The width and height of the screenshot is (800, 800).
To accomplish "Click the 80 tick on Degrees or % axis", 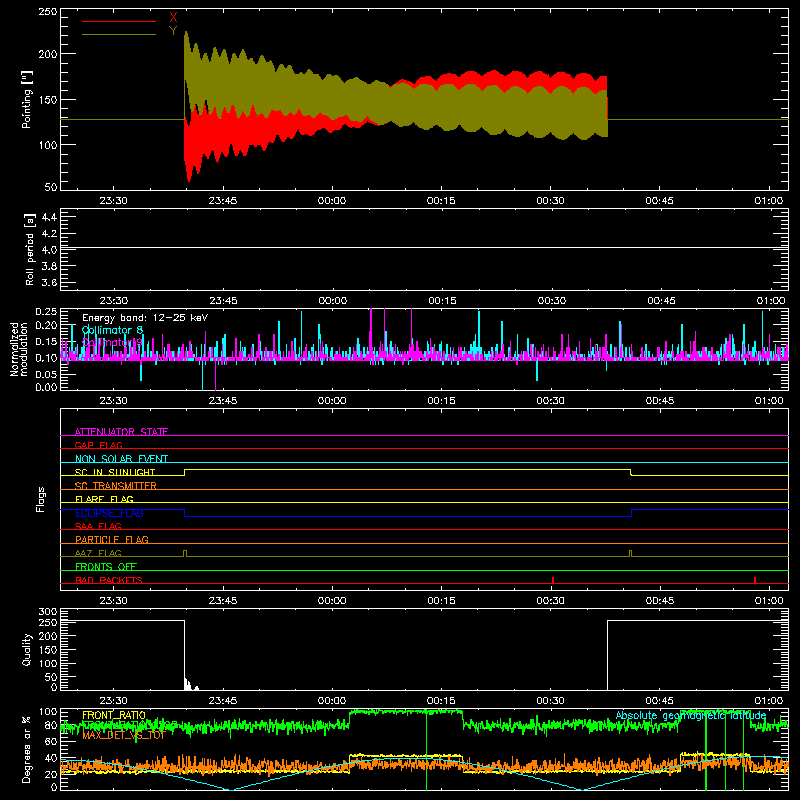I will click(x=51, y=725).
